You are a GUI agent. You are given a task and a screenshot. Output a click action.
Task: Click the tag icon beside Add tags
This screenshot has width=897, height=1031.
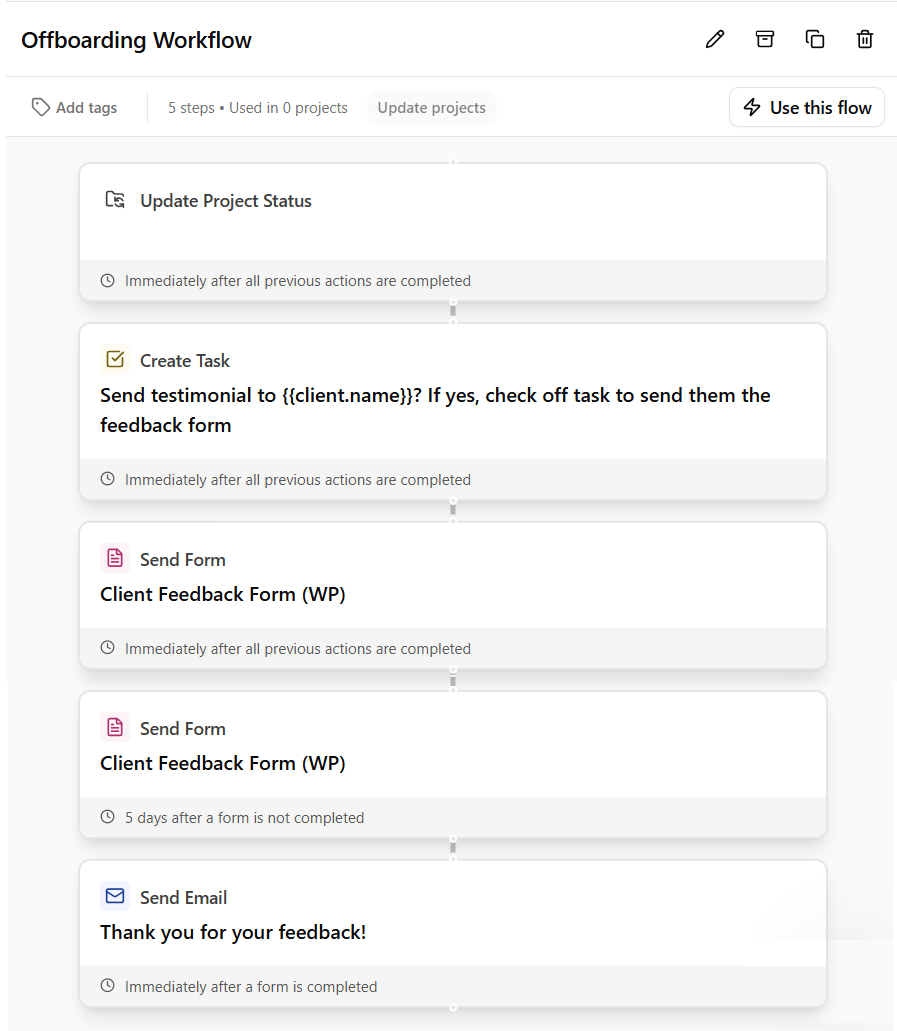point(41,107)
